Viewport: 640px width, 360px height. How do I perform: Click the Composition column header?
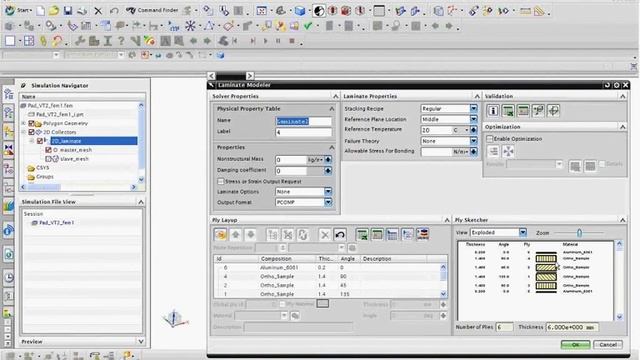coord(287,259)
